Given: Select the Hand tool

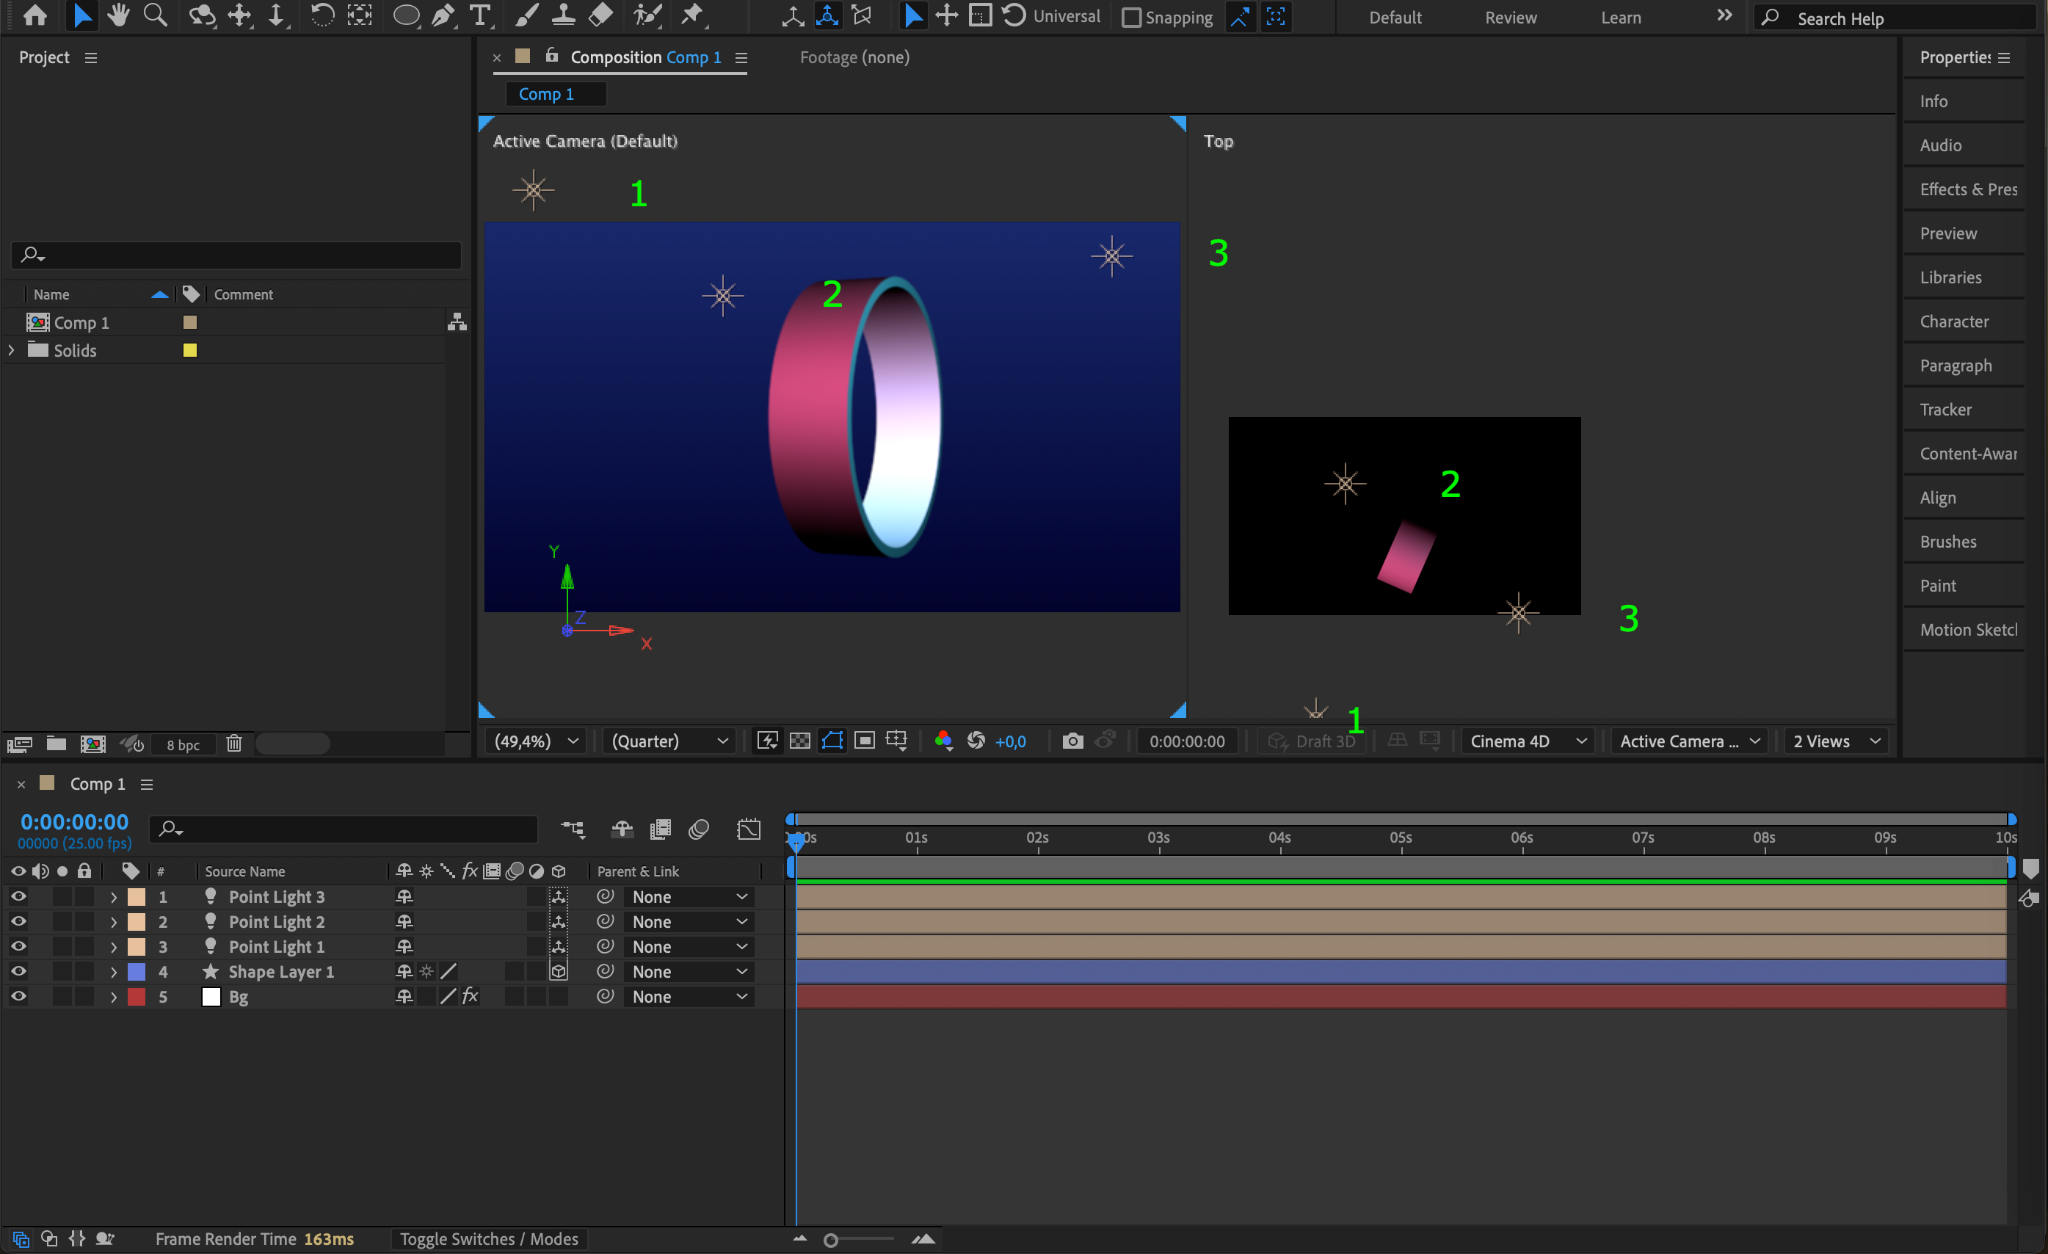Looking at the screenshot, I should (x=118, y=15).
